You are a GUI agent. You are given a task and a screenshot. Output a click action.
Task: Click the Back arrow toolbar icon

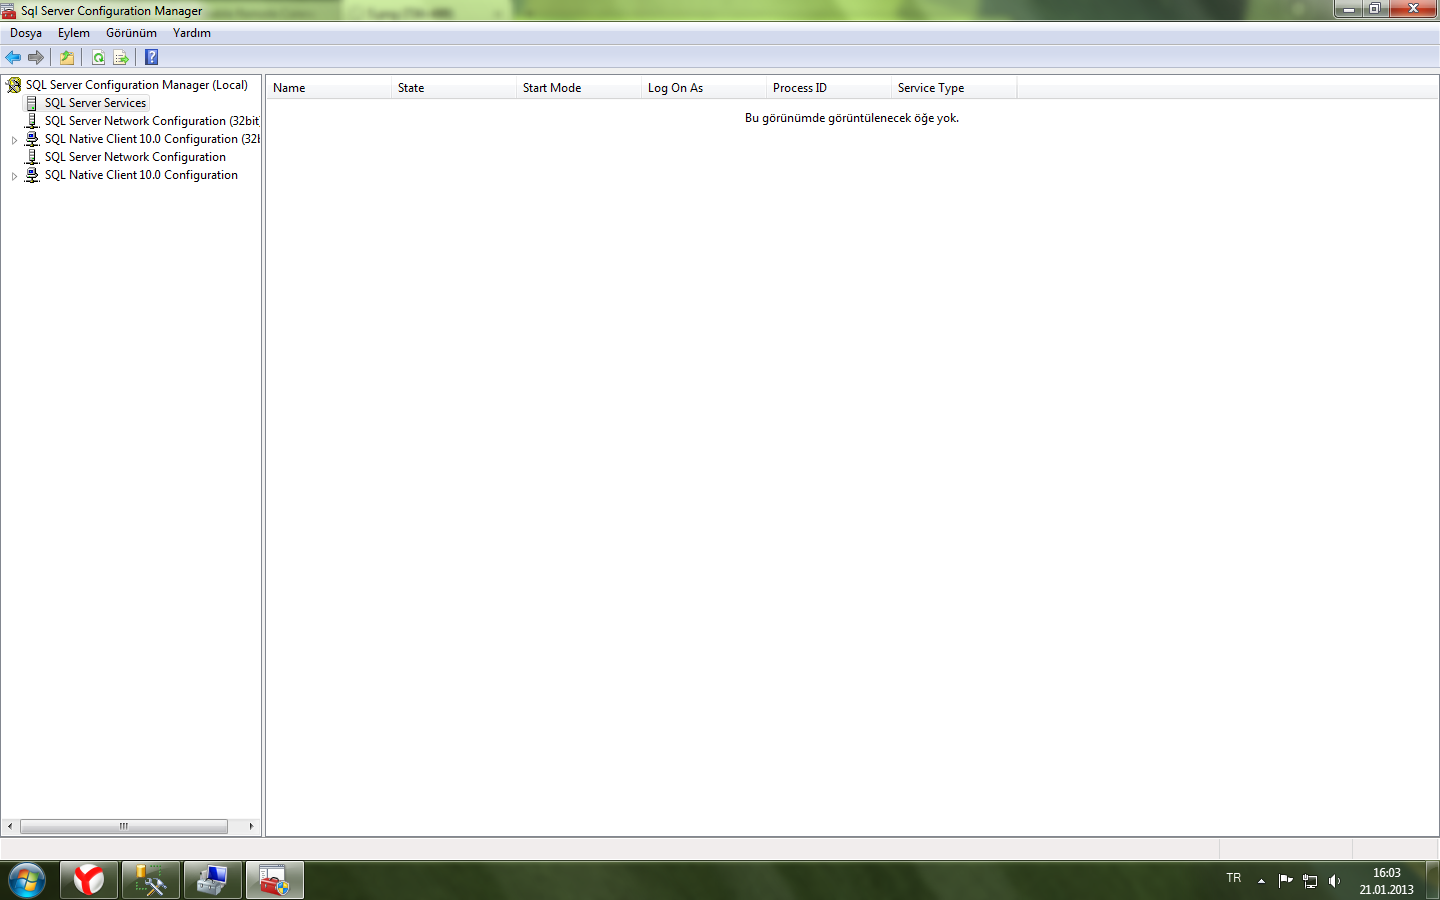tap(13, 57)
